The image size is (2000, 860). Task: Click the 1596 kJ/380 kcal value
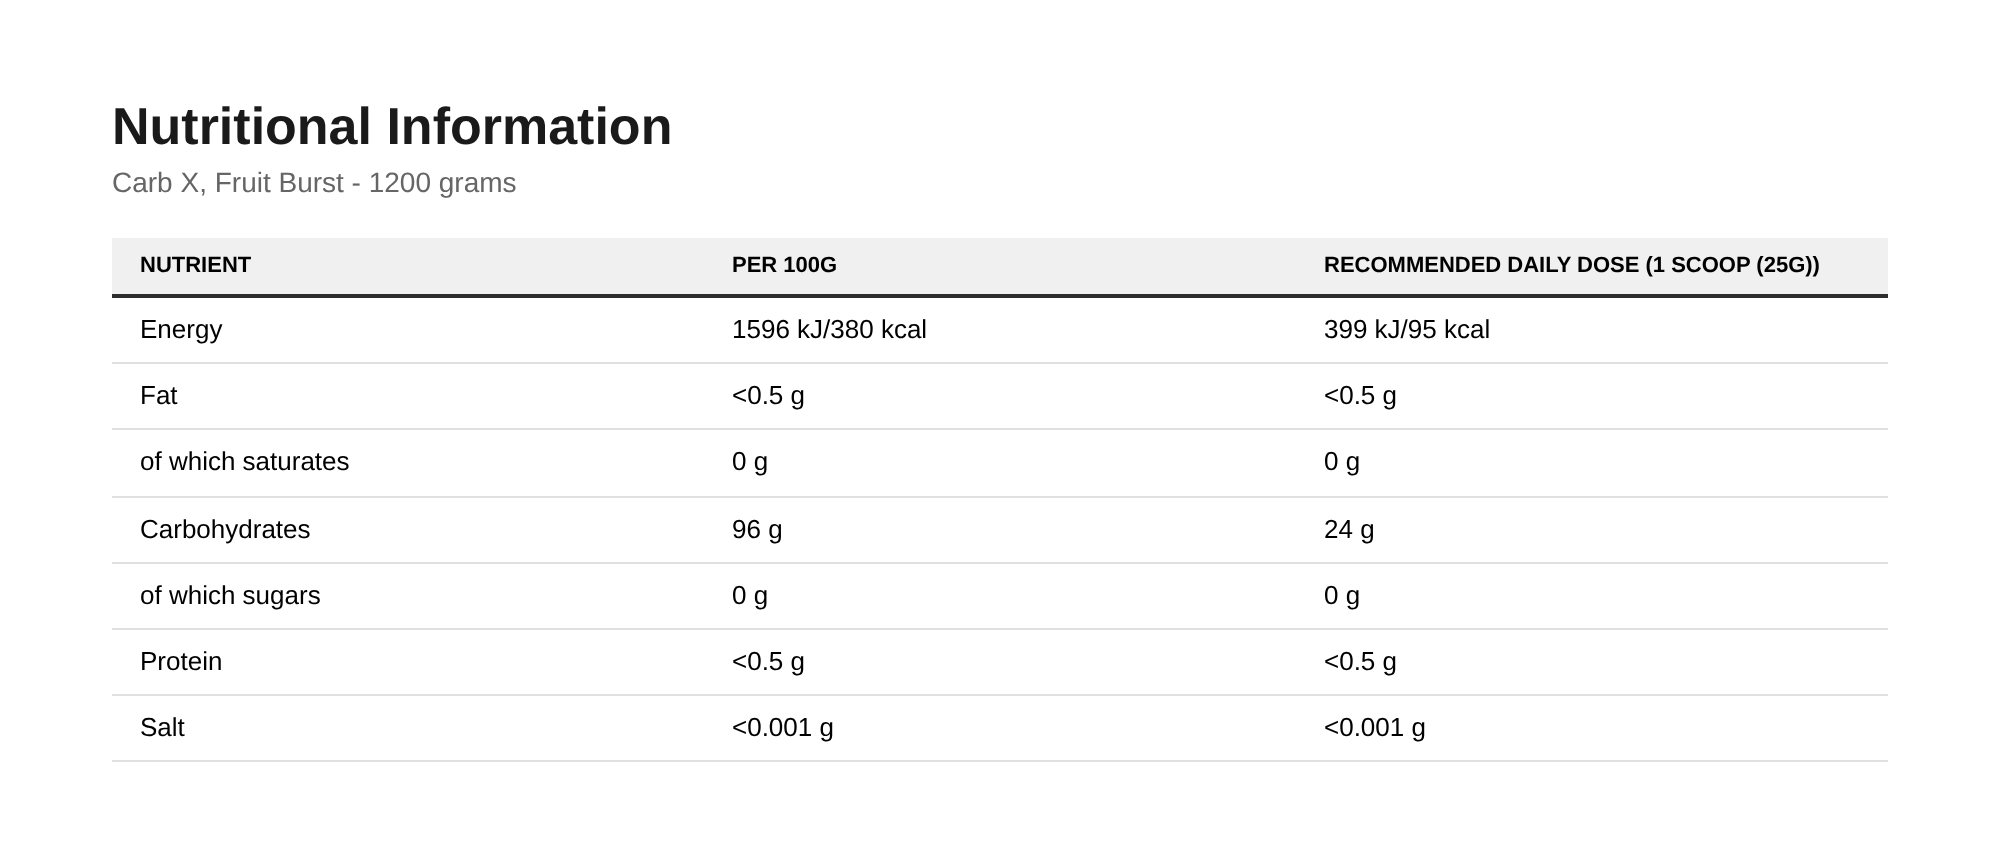coord(829,330)
